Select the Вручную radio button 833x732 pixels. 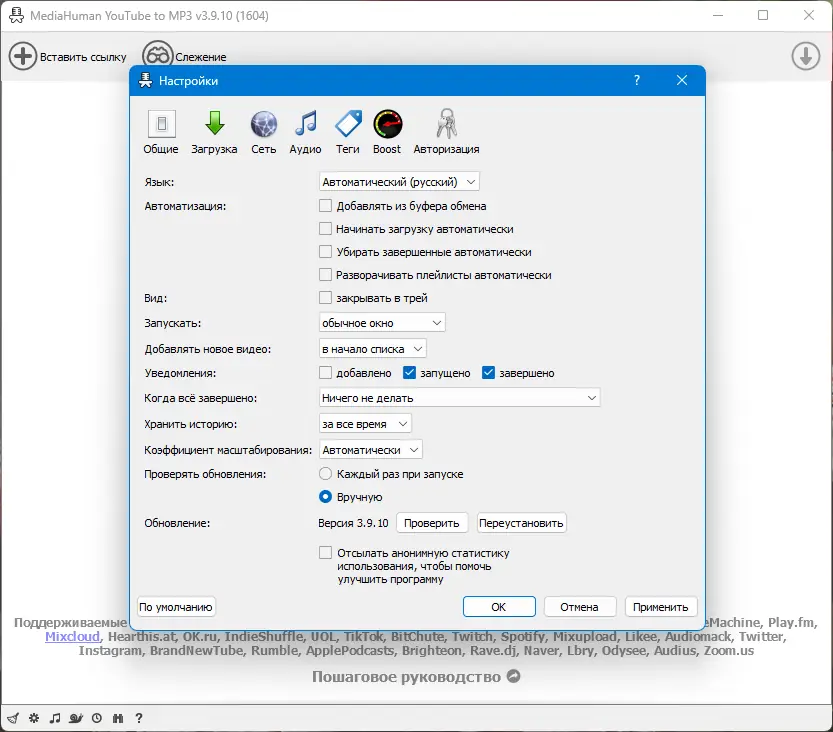pyautogui.click(x=325, y=497)
